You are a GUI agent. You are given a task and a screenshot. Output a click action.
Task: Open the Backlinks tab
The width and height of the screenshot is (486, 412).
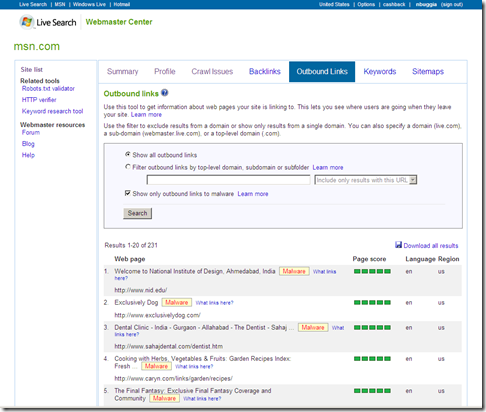[265, 71]
